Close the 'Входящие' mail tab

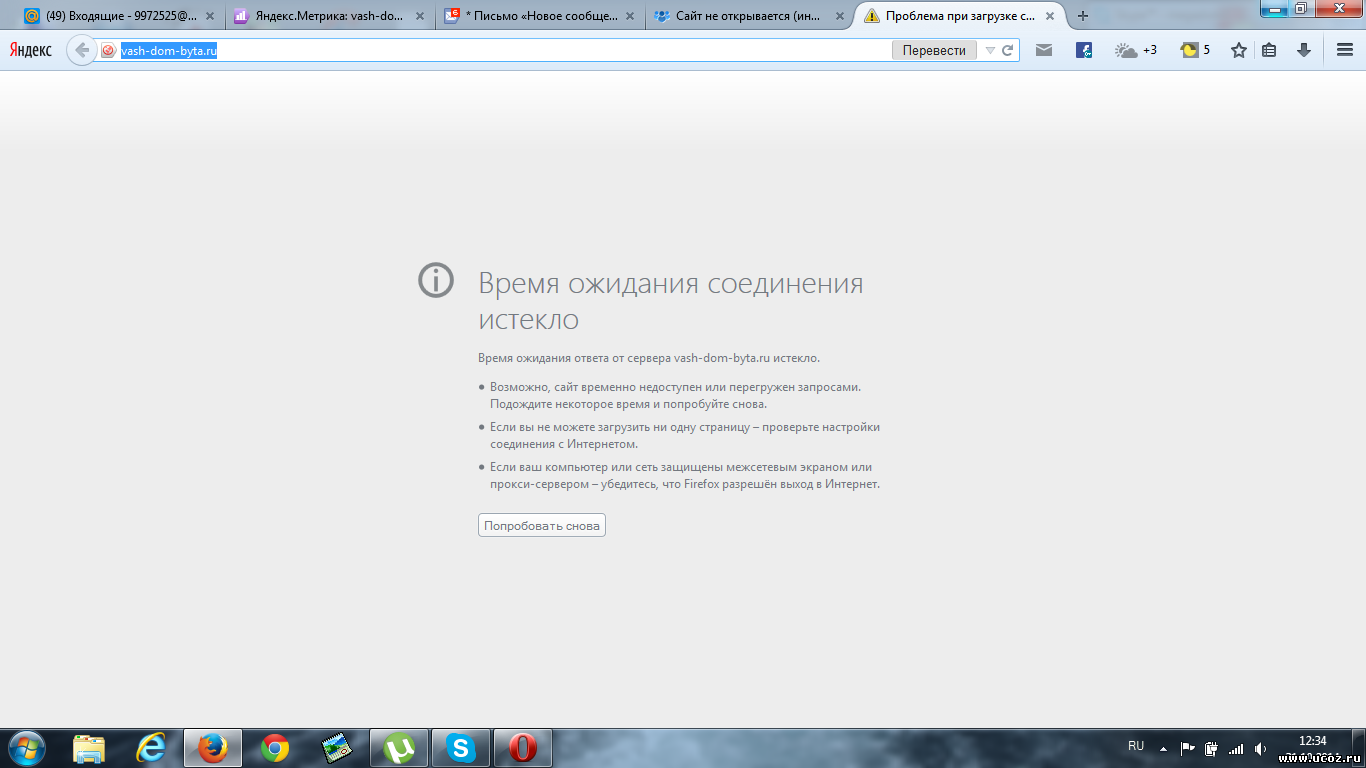pyautogui.click(x=209, y=16)
